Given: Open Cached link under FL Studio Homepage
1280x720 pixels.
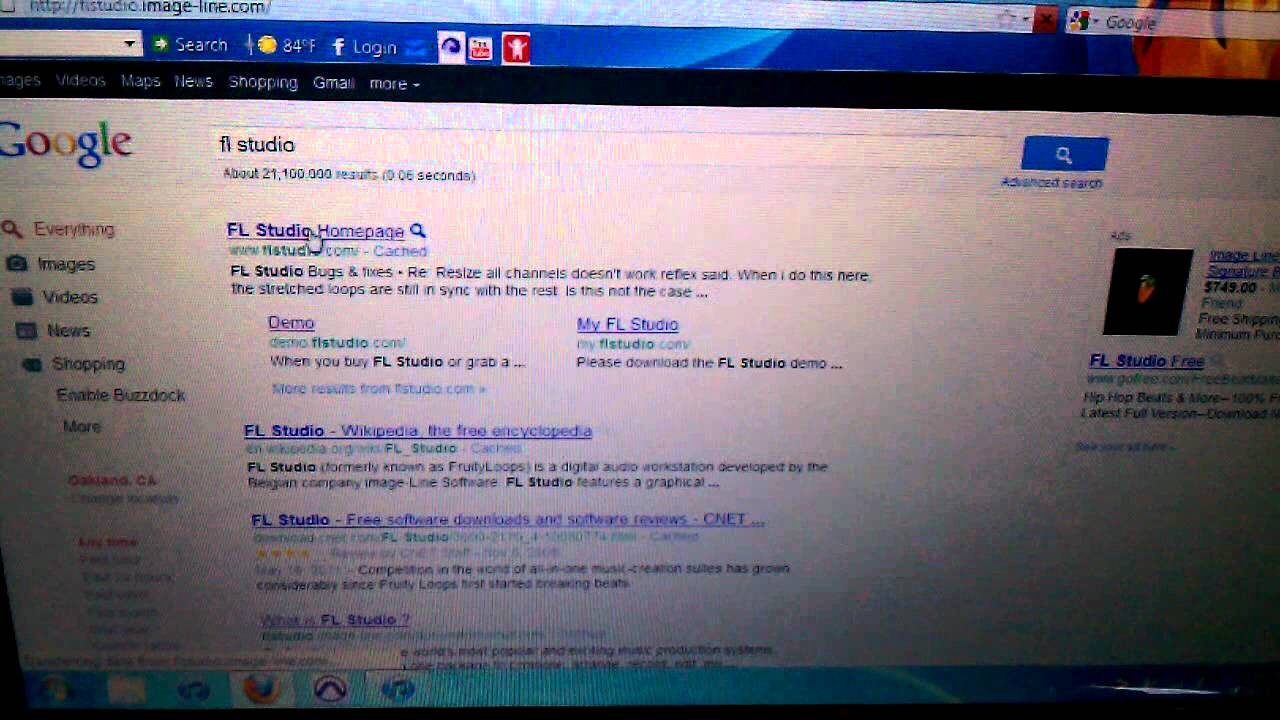Looking at the screenshot, I should pos(400,251).
